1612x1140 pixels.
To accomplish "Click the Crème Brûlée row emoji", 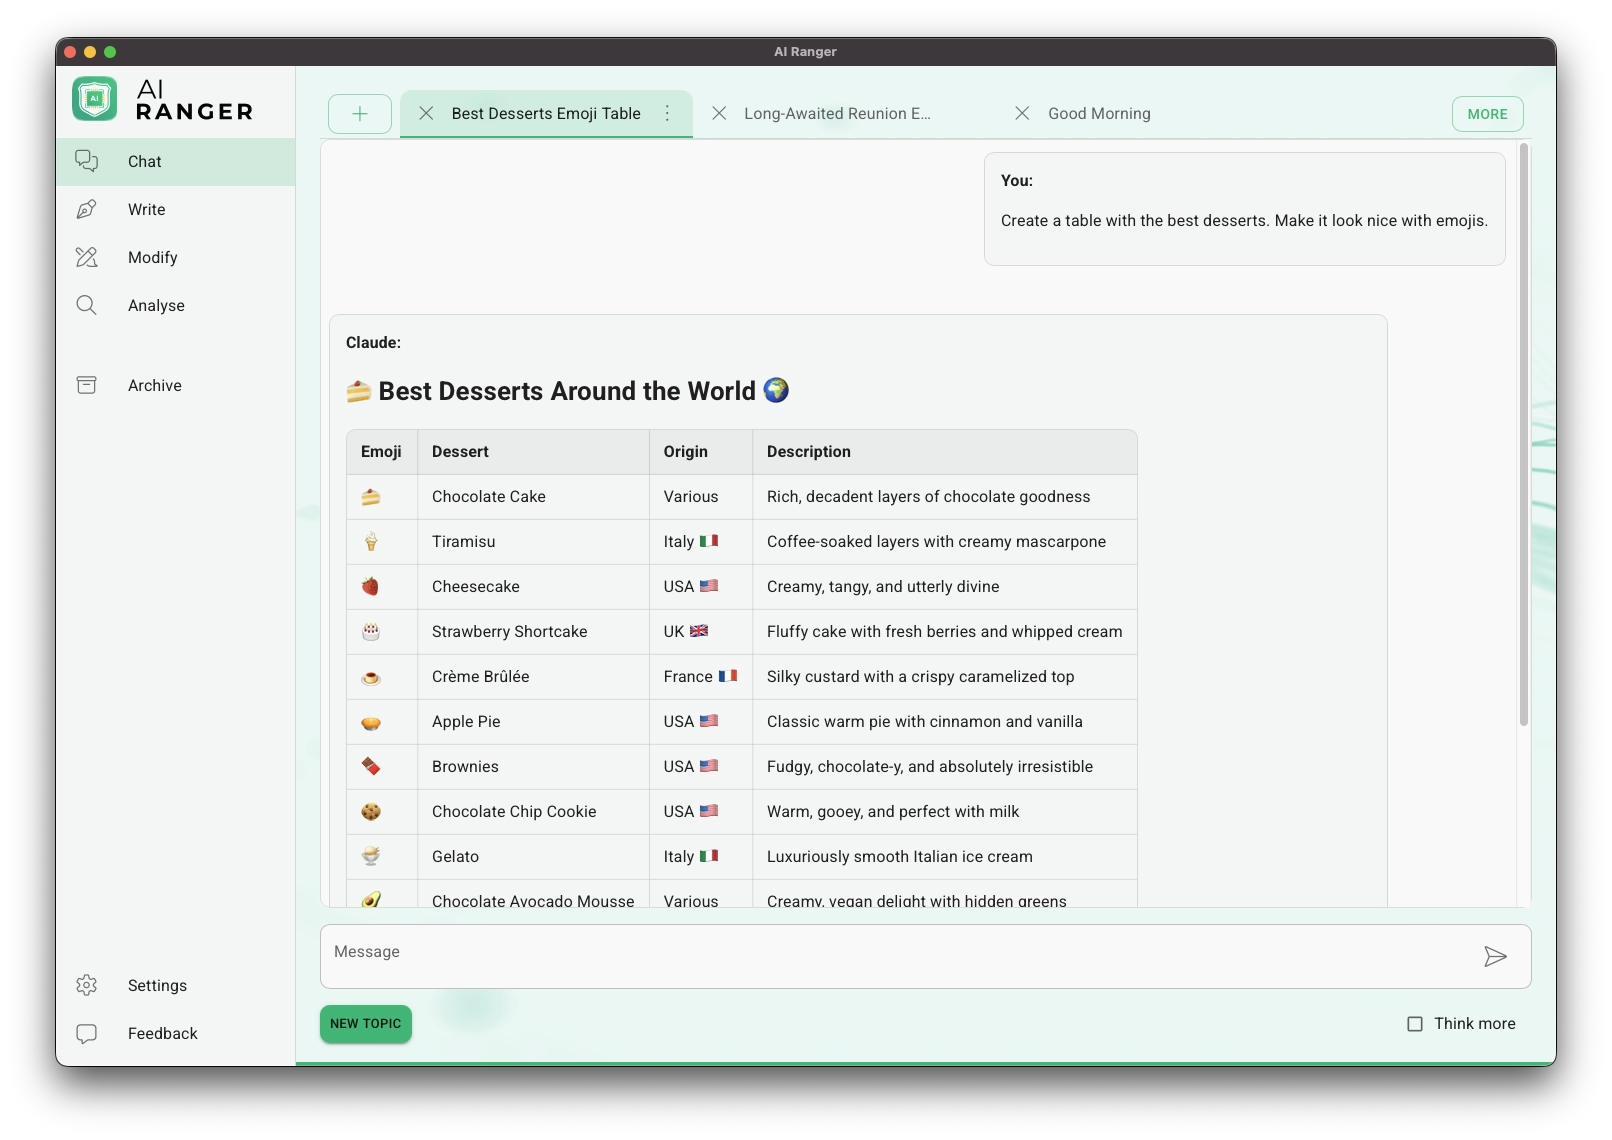I will (371, 677).
